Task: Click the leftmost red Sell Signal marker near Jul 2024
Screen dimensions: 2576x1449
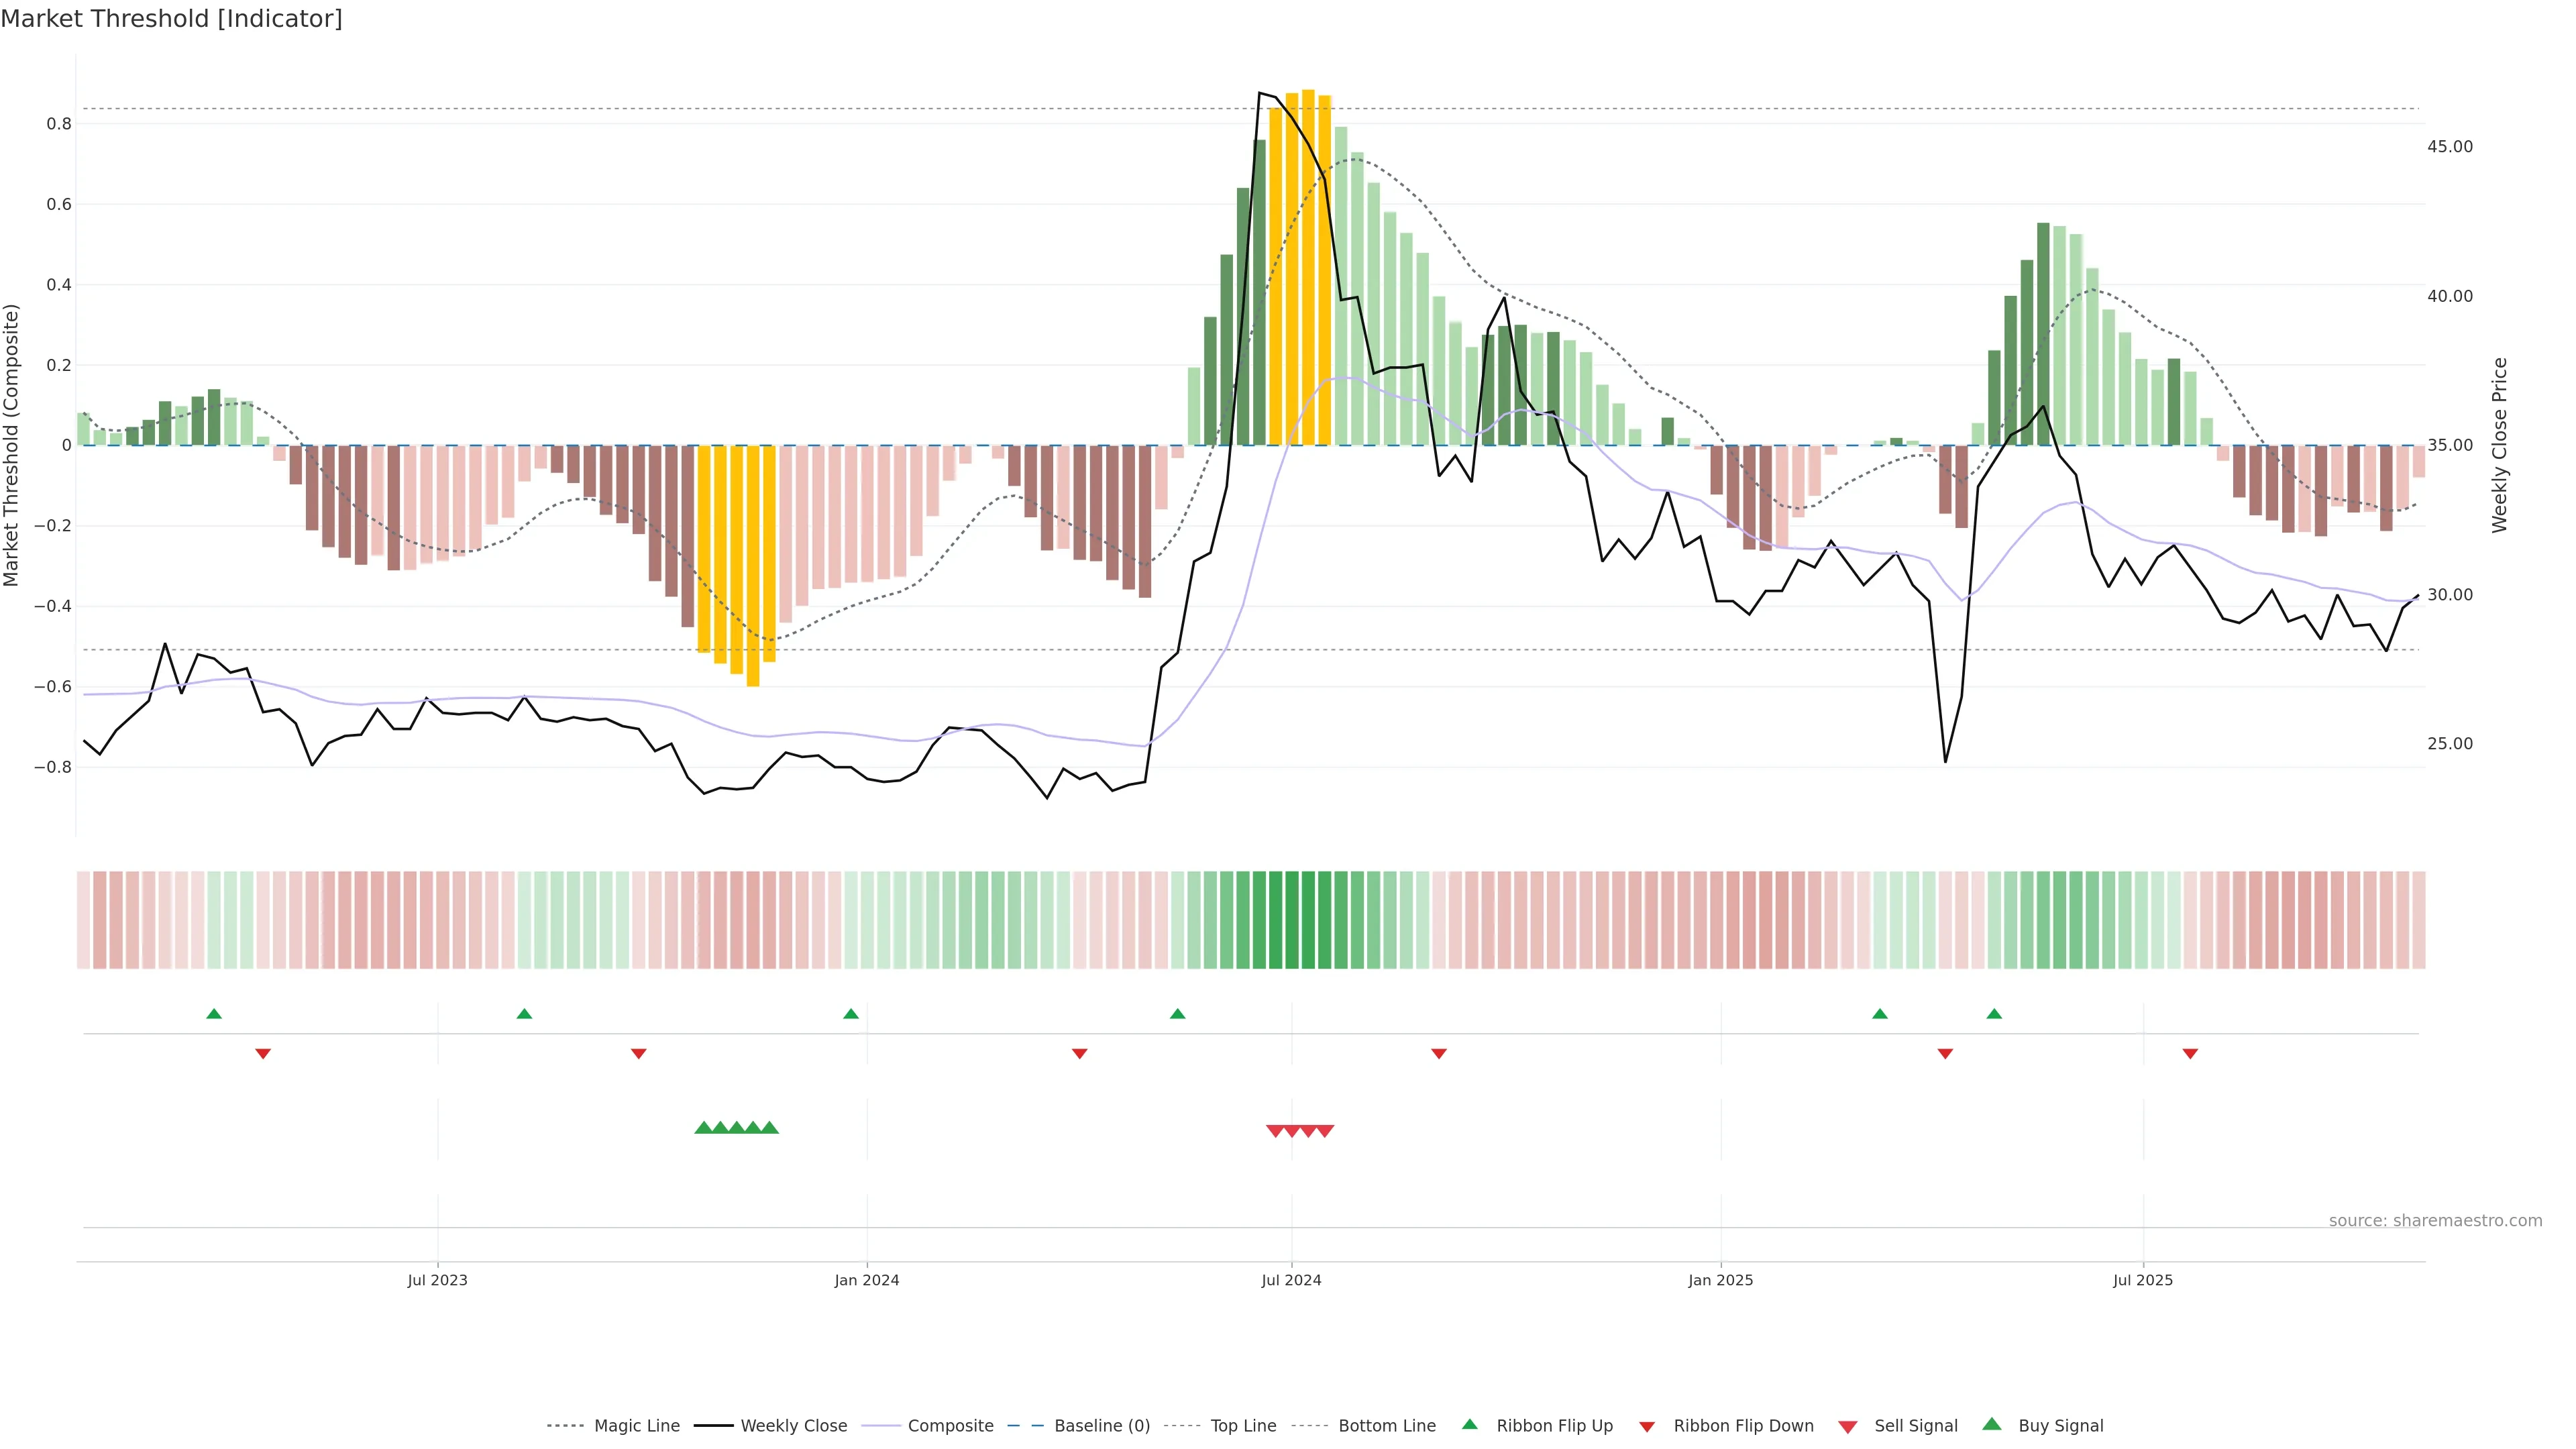Action: point(1275,1131)
